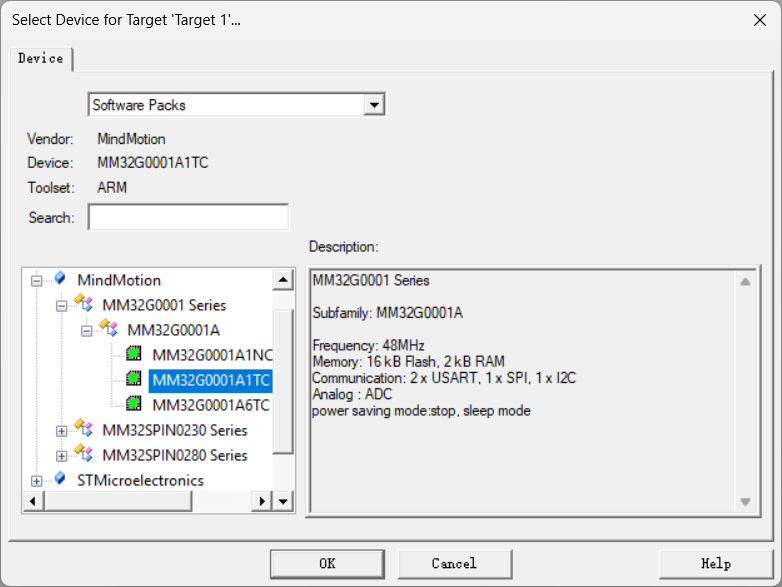
Task: Click the STMicroelectronics vendor icon
Action: (x=60, y=480)
